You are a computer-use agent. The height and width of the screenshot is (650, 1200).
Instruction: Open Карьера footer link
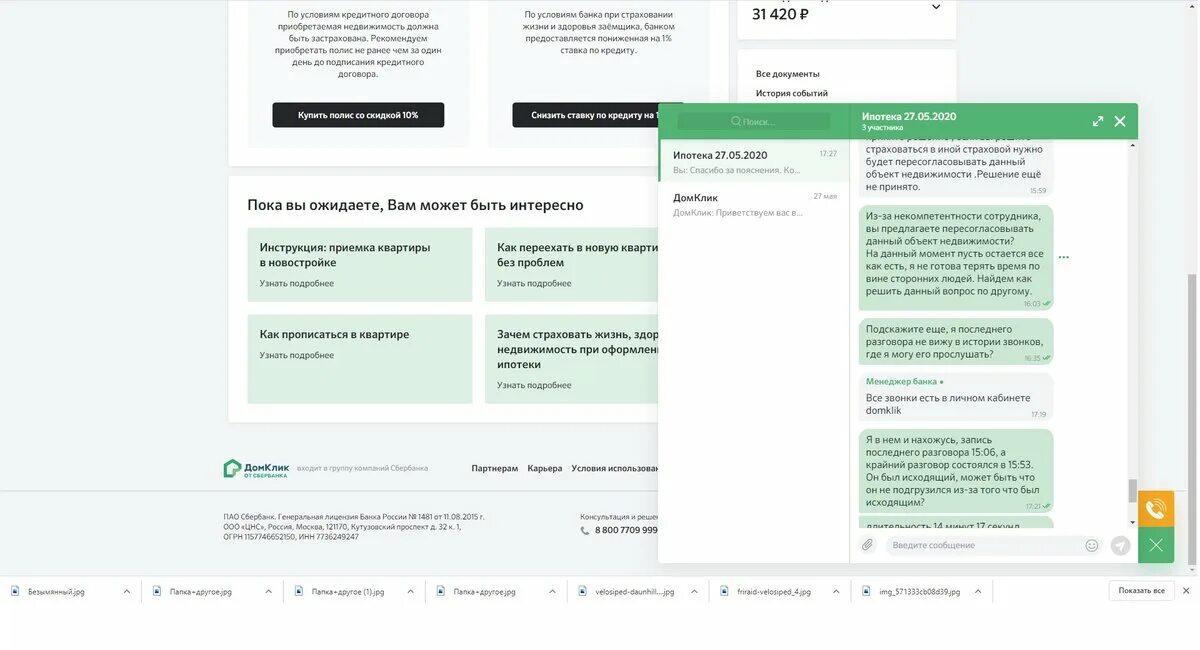(545, 468)
